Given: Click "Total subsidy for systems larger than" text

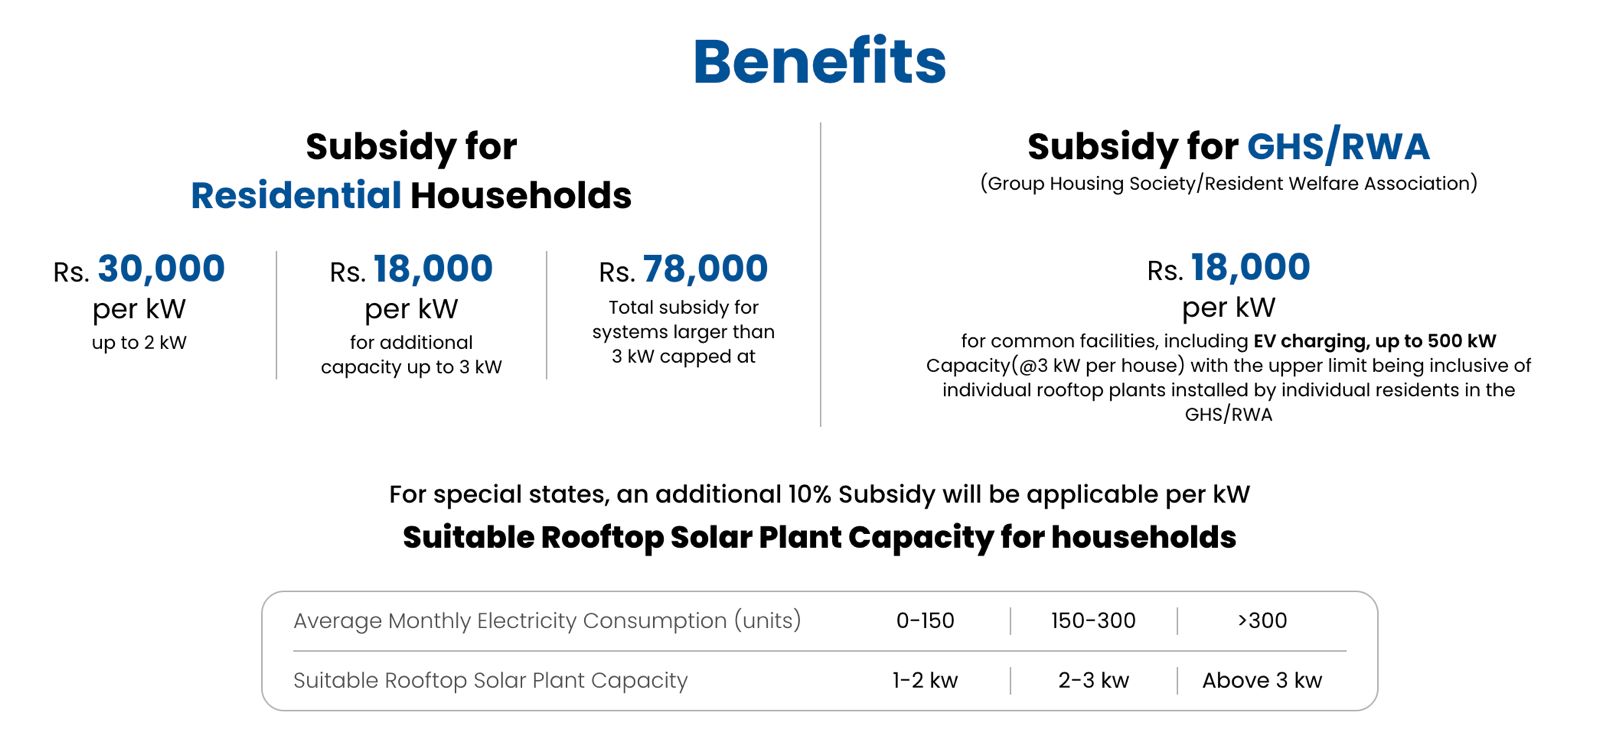Looking at the screenshot, I should (683, 320).
